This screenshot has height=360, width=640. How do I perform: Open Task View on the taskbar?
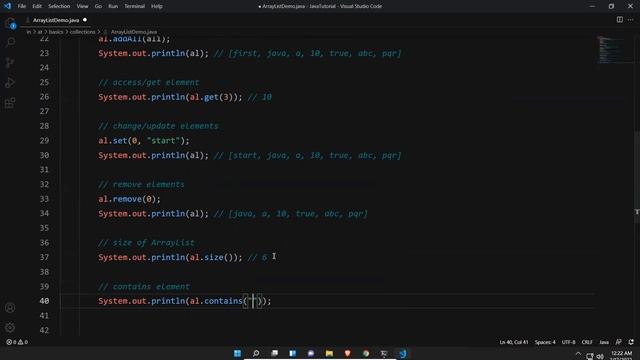tap(274, 353)
